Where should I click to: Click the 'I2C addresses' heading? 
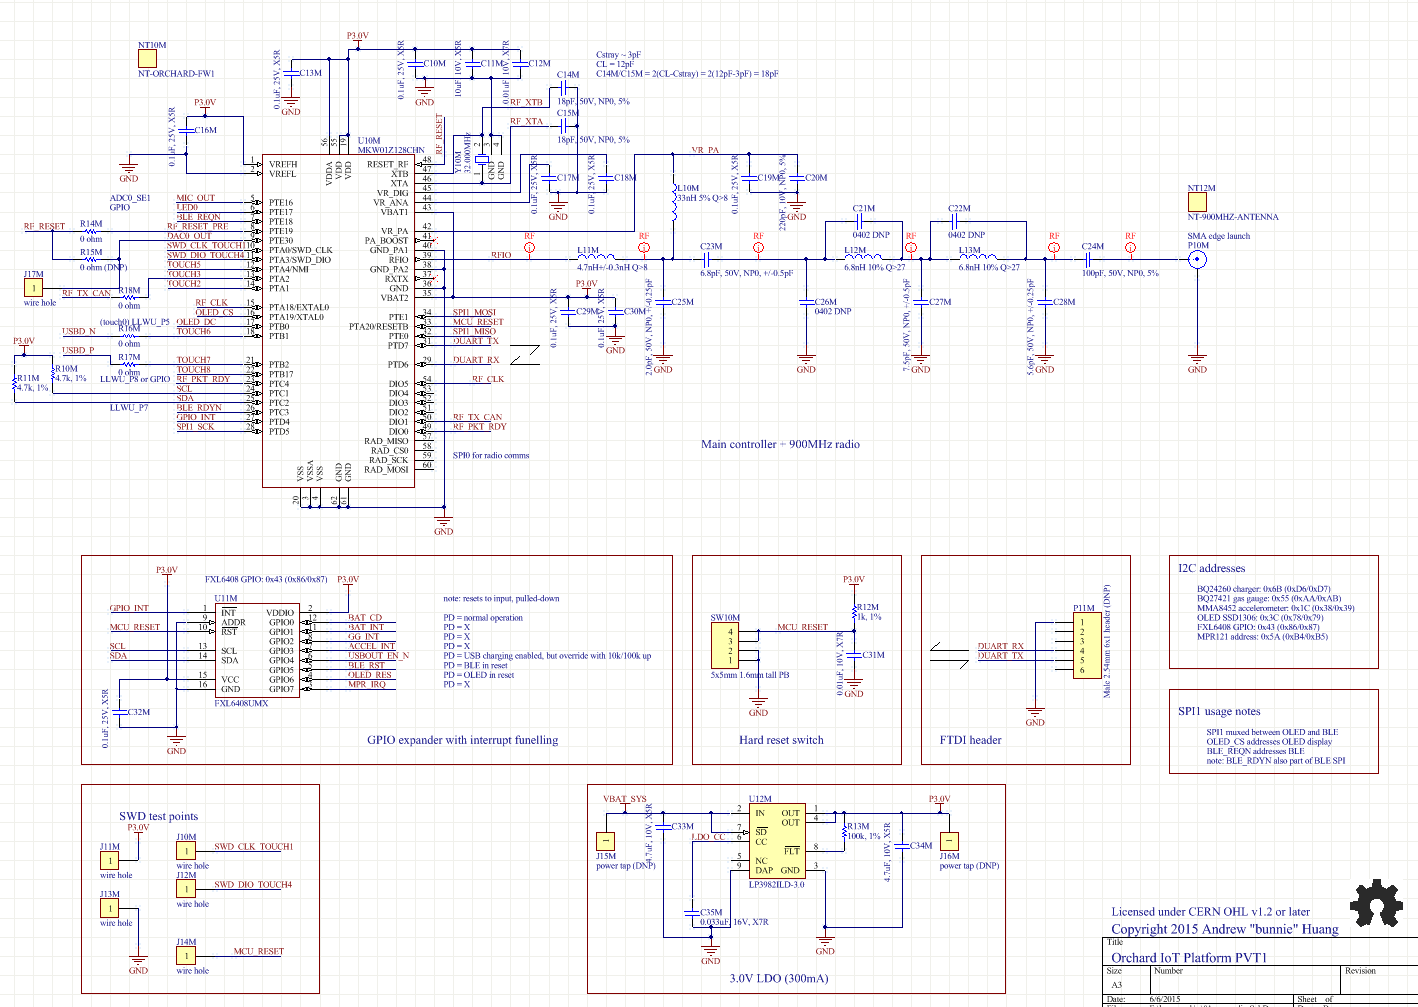1211,568
